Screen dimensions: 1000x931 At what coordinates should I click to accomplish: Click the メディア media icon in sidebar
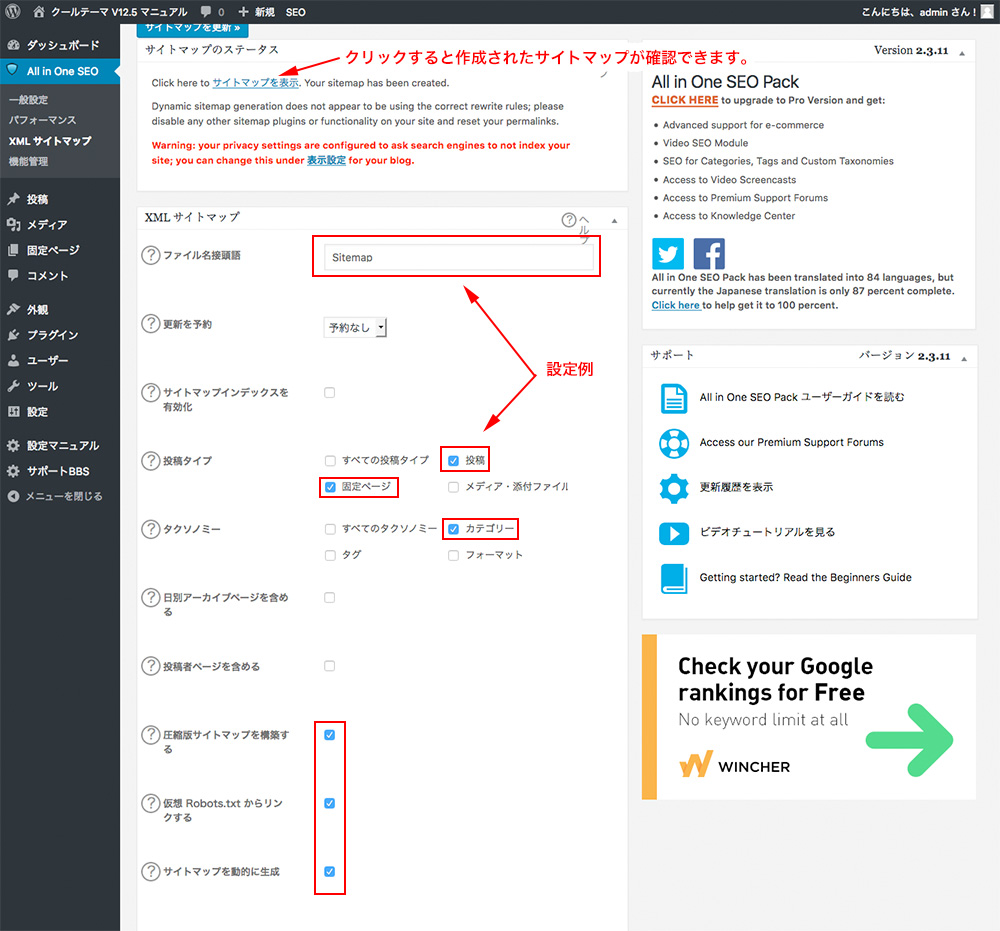pyautogui.click(x=13, y=224)
